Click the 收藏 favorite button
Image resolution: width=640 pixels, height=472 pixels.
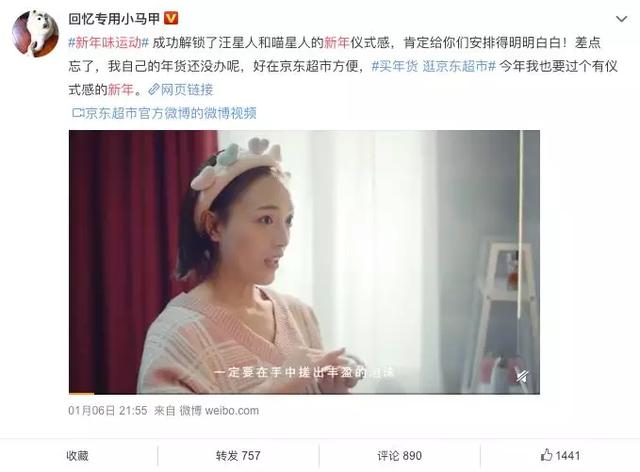click(78, 456)
